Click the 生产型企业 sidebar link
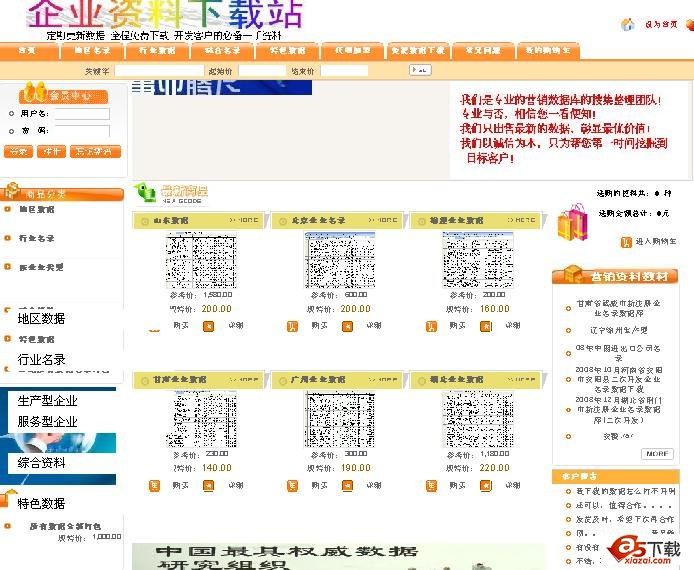The image size is (694, 570). (47, 401)
